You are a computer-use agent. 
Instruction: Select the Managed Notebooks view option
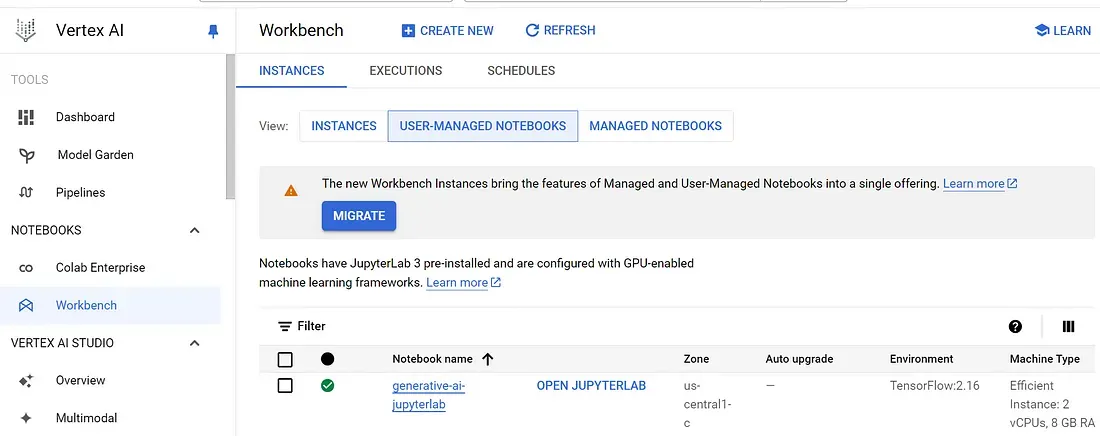click(x=655, y=126)
